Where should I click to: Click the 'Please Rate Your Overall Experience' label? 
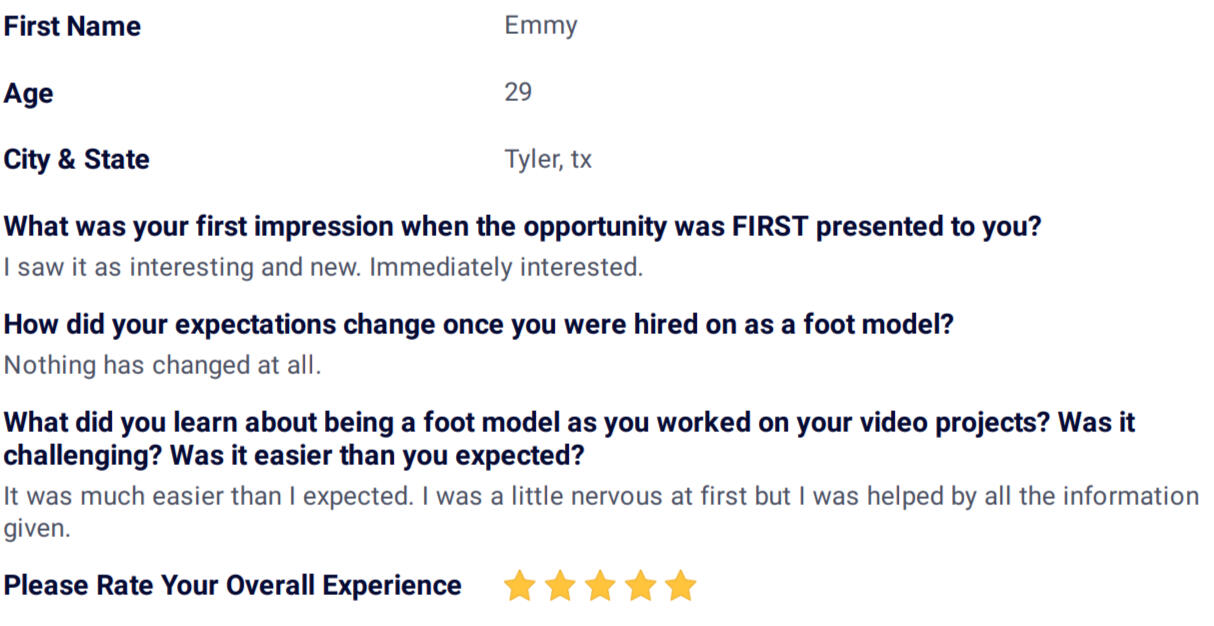232,586
